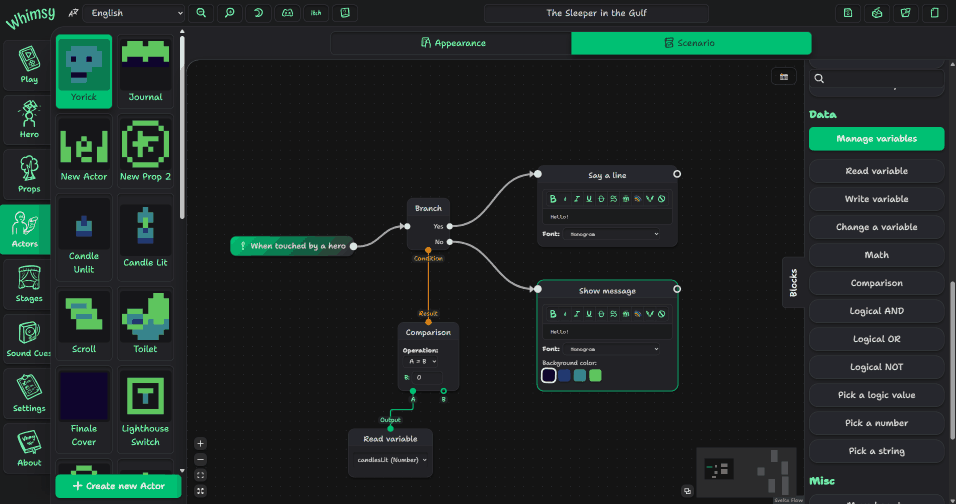This screenshot has width=956, height=504.
Task: Add a Logical AND block
Action: point(876,311)
